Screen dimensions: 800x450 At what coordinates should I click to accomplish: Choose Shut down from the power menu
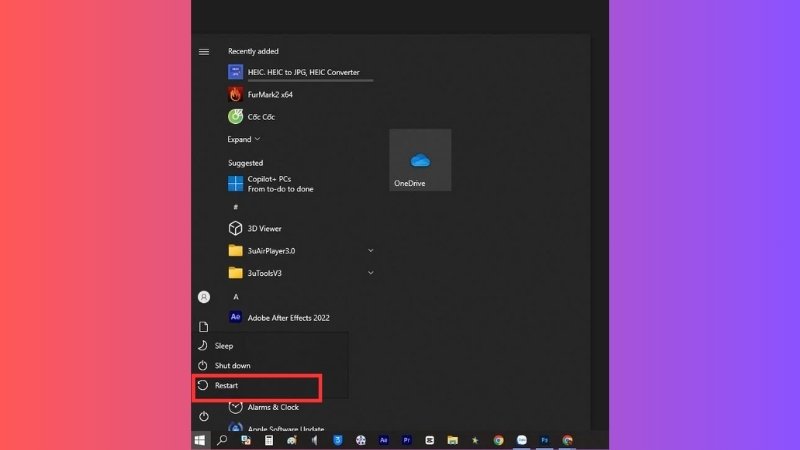[271, 365]
